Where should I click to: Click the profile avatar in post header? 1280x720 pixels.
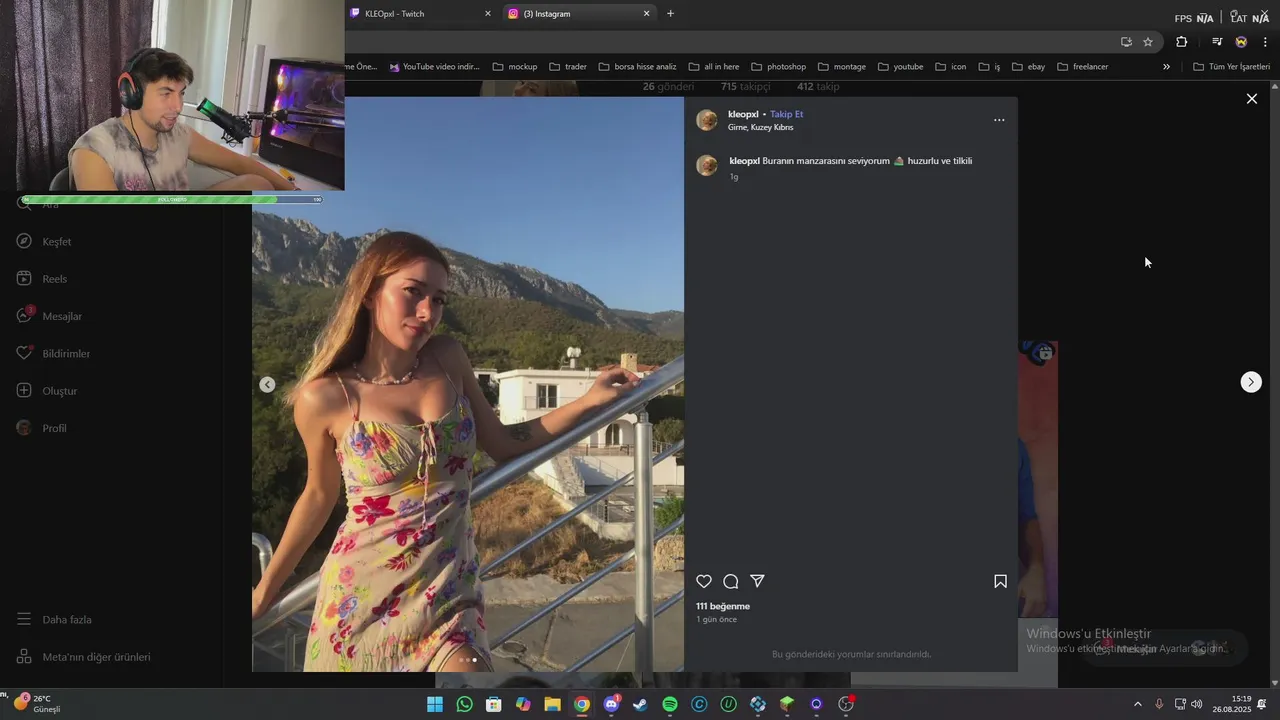pos(707,121)
